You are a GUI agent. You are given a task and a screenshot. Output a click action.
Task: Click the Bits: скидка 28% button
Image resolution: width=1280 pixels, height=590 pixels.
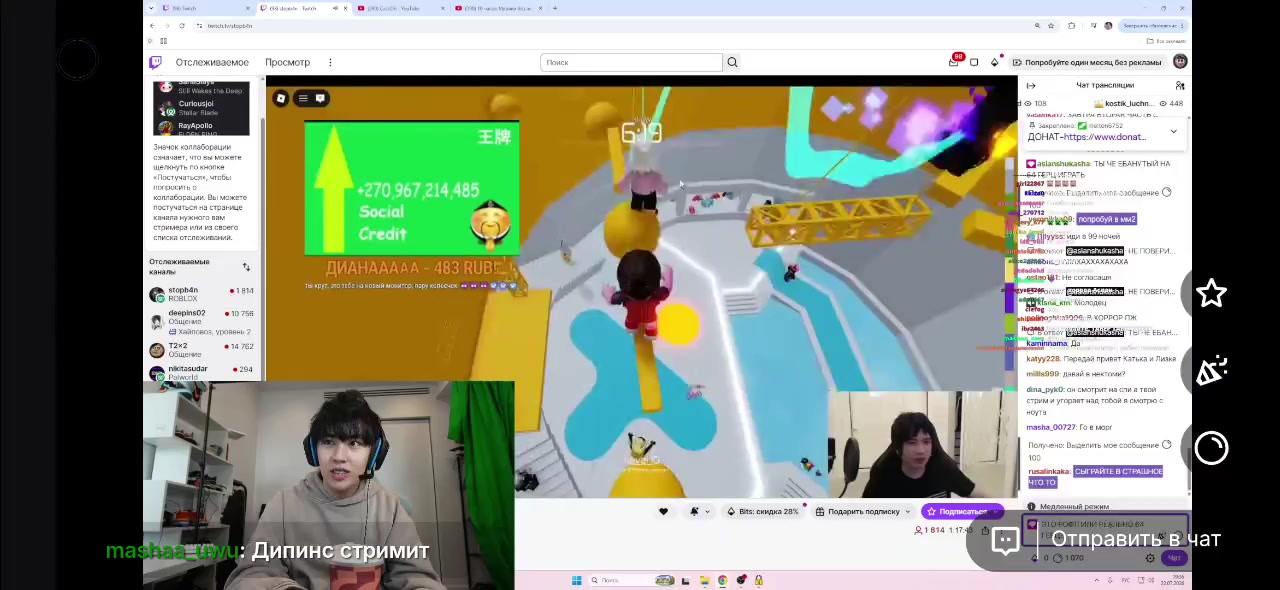click(763, 511)
